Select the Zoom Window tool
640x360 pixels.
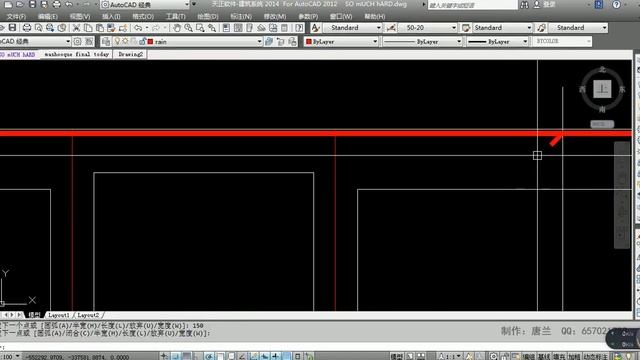point(200,28)
